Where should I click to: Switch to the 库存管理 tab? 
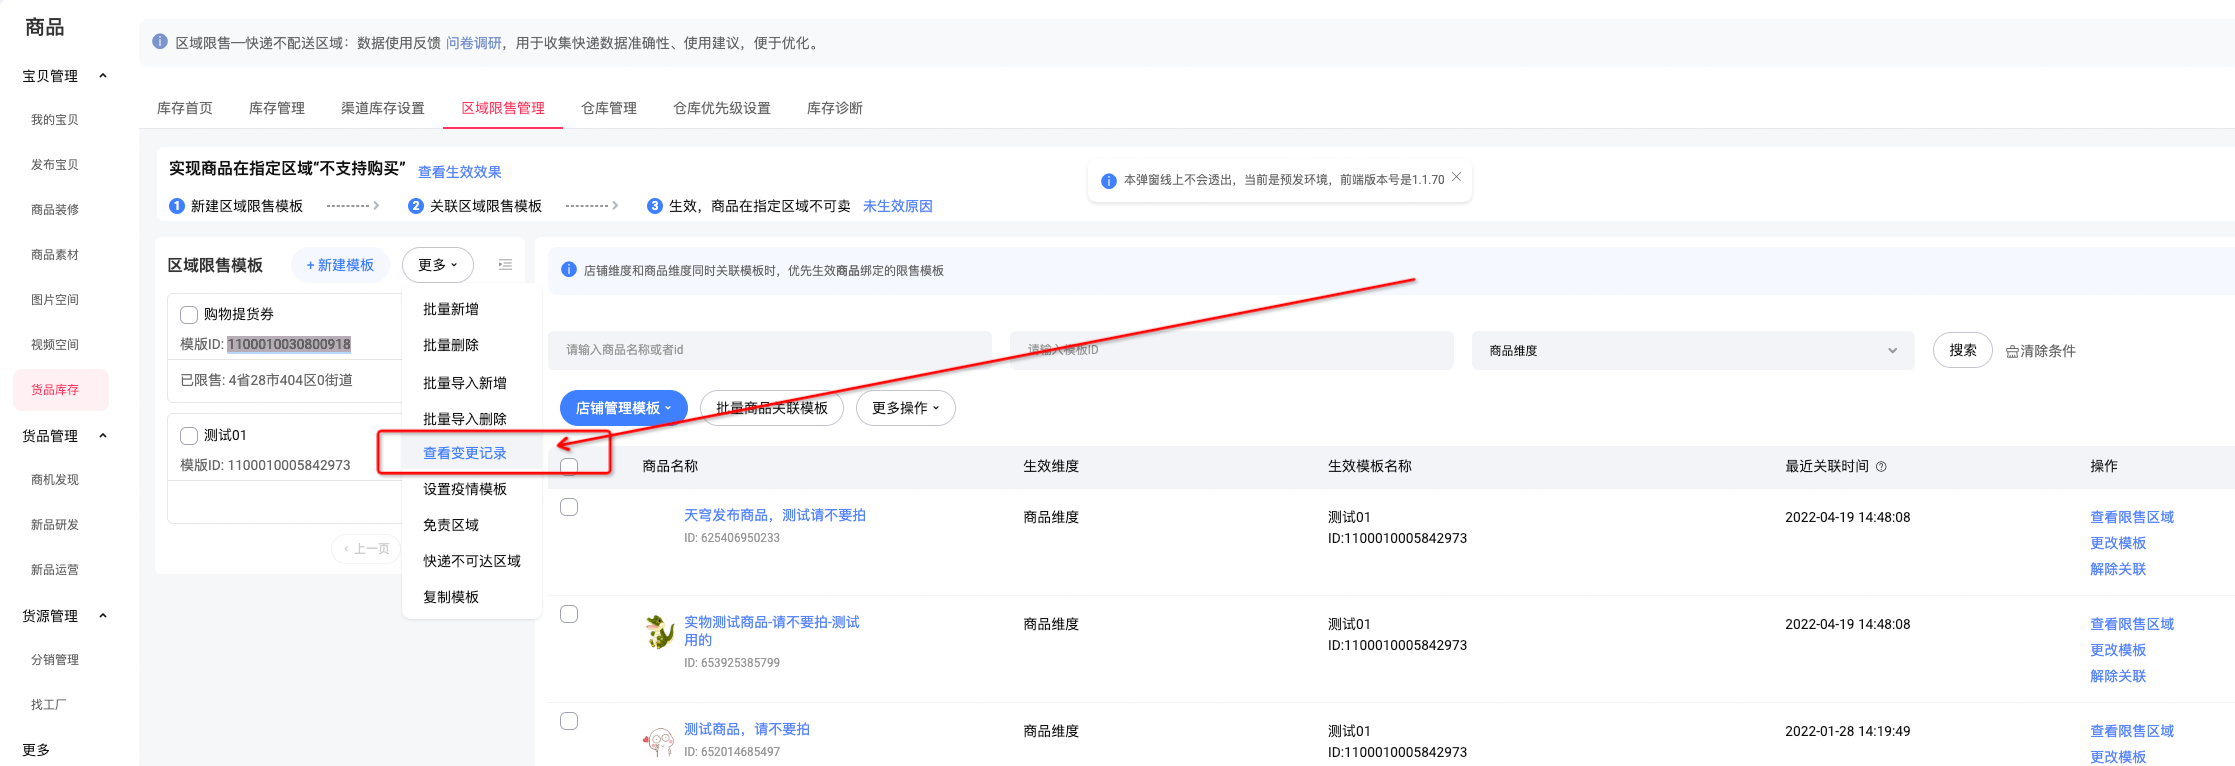coord(277,108)
